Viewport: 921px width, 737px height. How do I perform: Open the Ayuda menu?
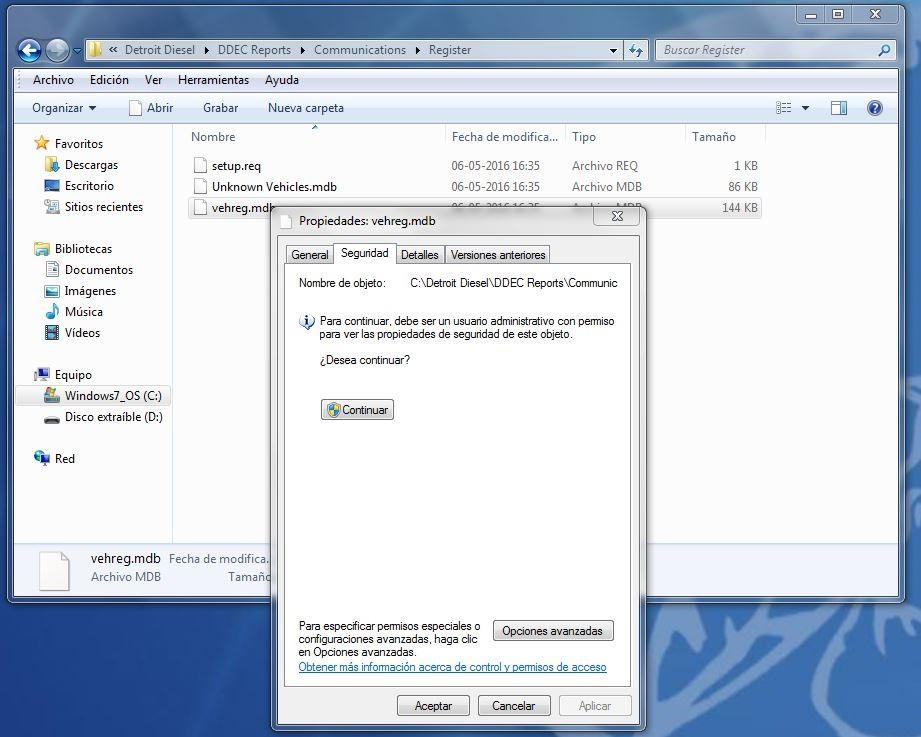coord(281,80)
